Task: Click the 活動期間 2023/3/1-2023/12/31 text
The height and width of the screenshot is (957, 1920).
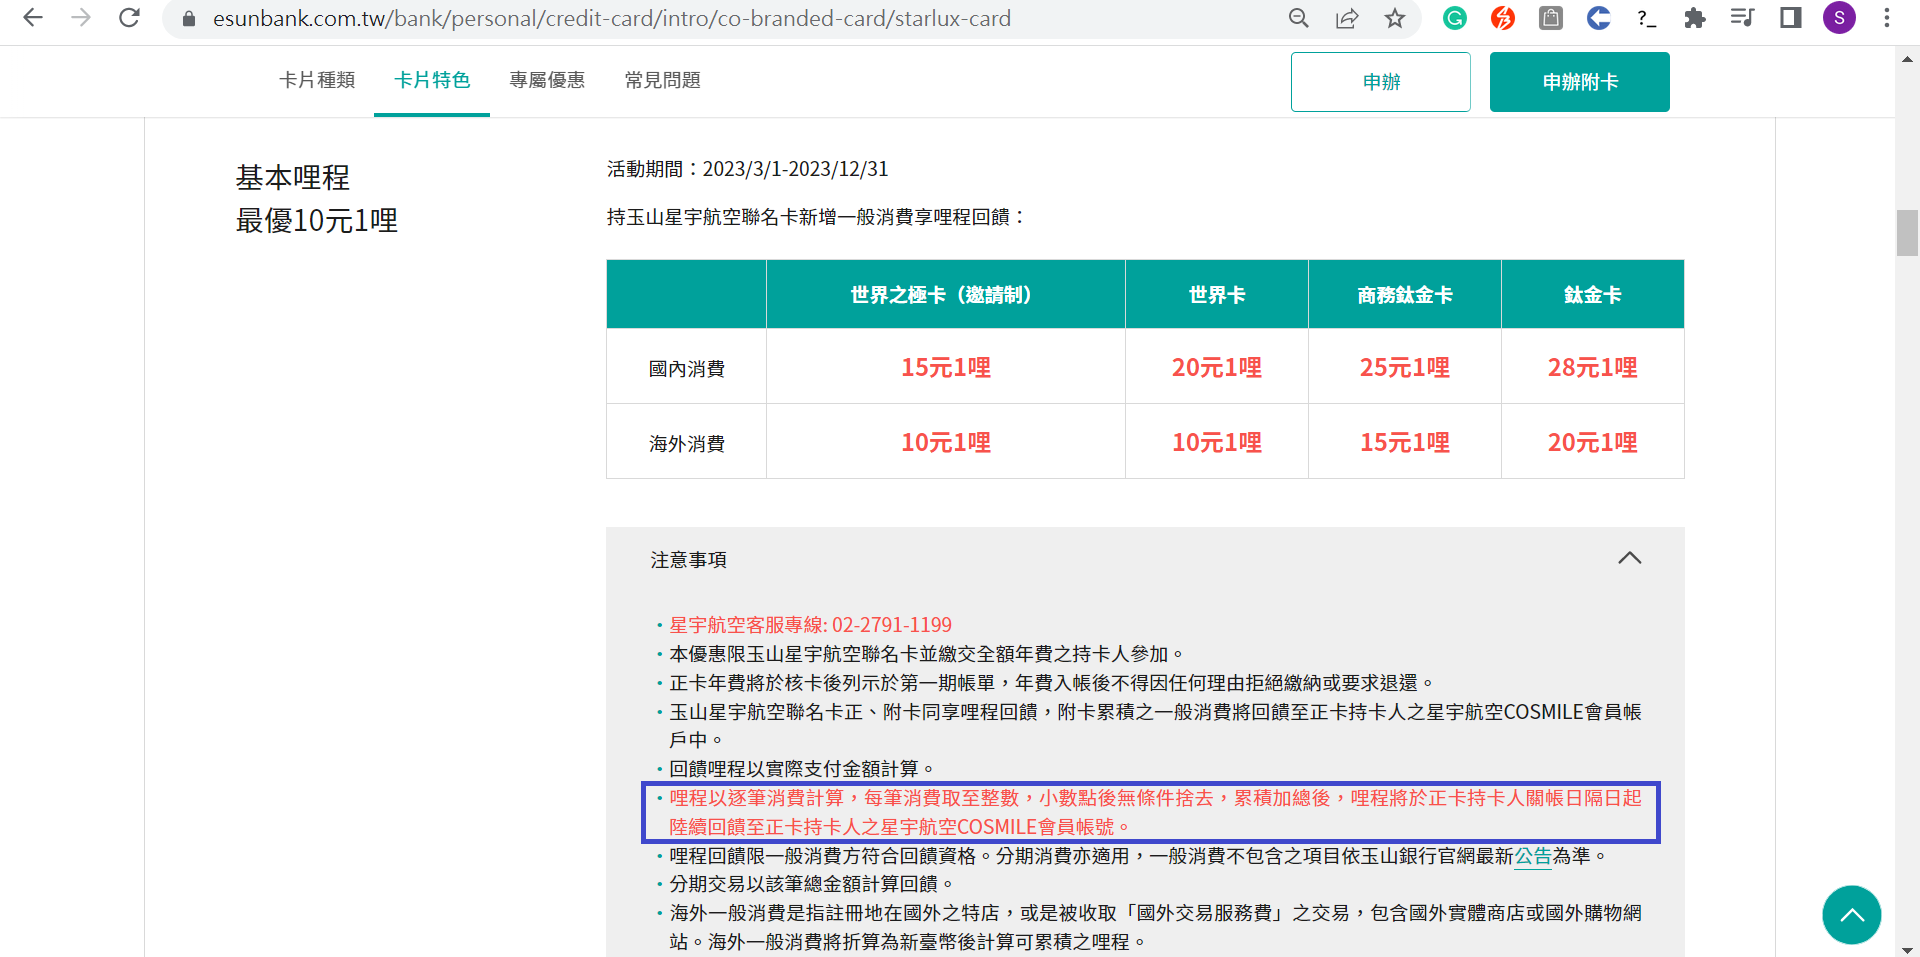Action: [748, 169]
